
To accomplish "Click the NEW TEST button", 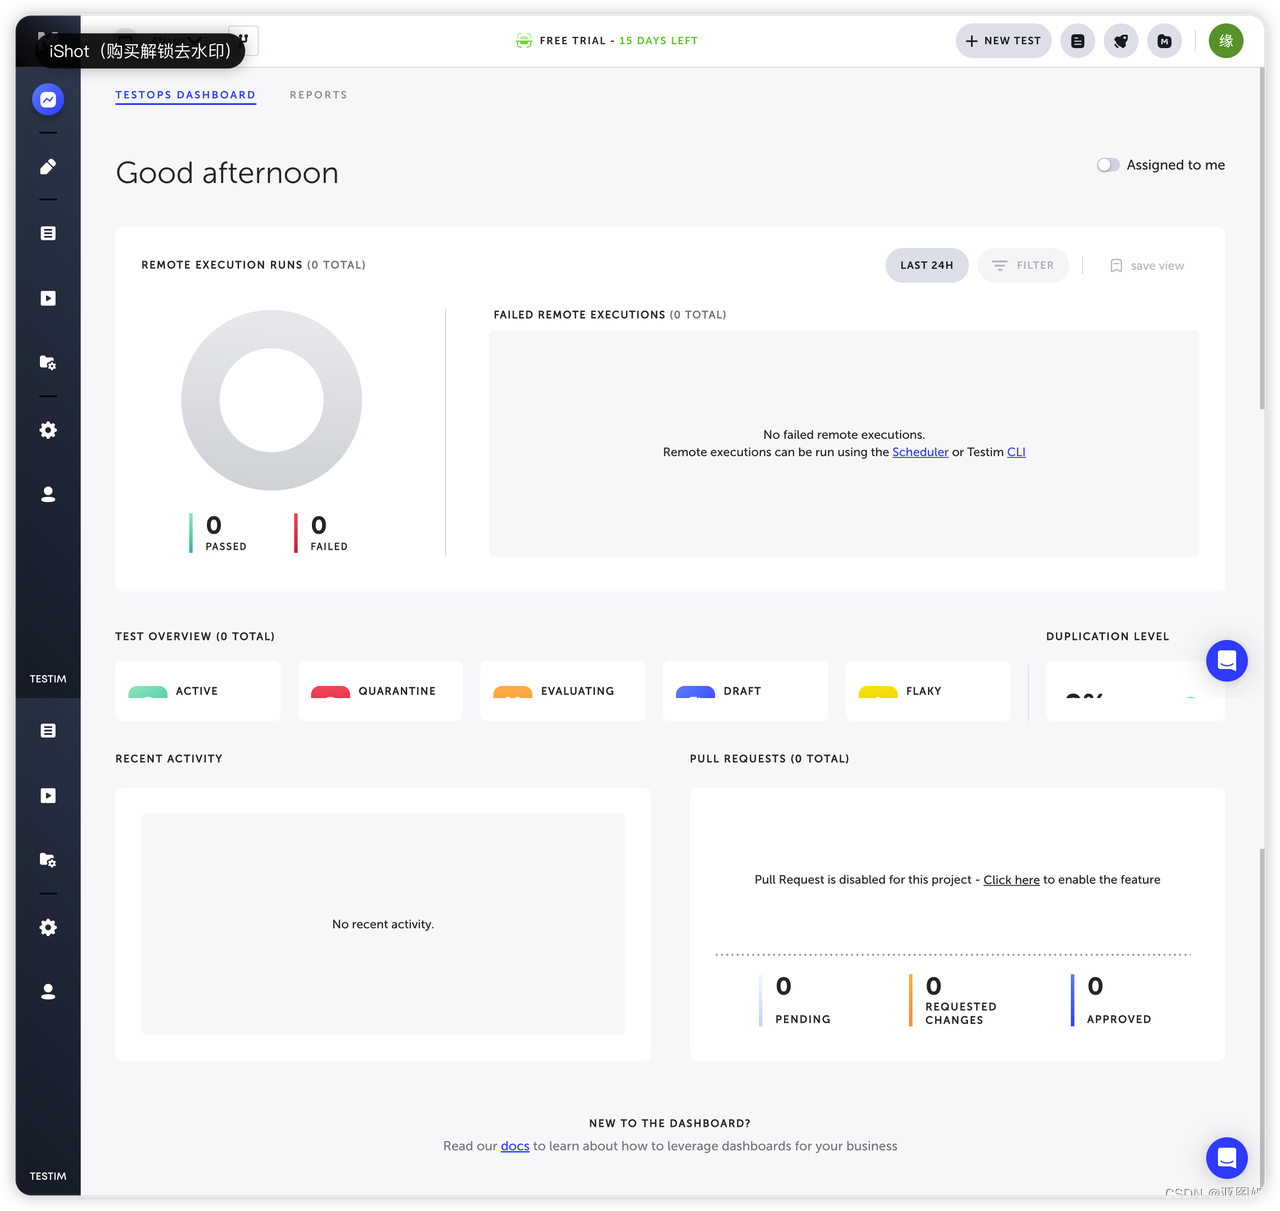I will pos(1003,41).
